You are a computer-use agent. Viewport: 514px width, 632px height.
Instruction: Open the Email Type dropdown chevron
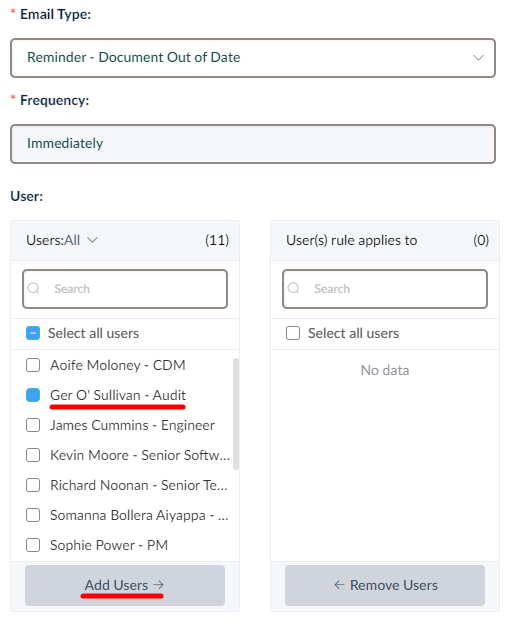click(x=478, y=58)
